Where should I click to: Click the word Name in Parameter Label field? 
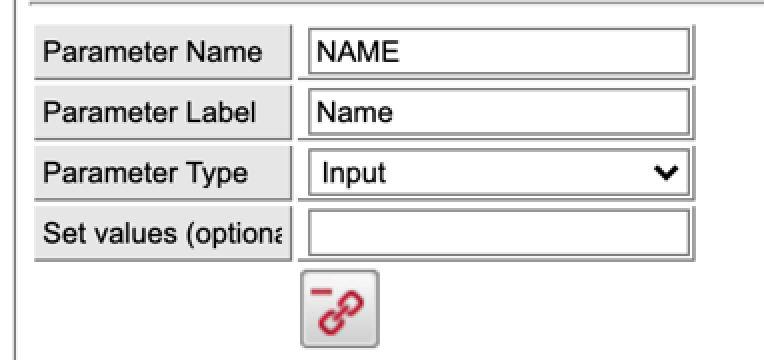[x=355, y=113]
